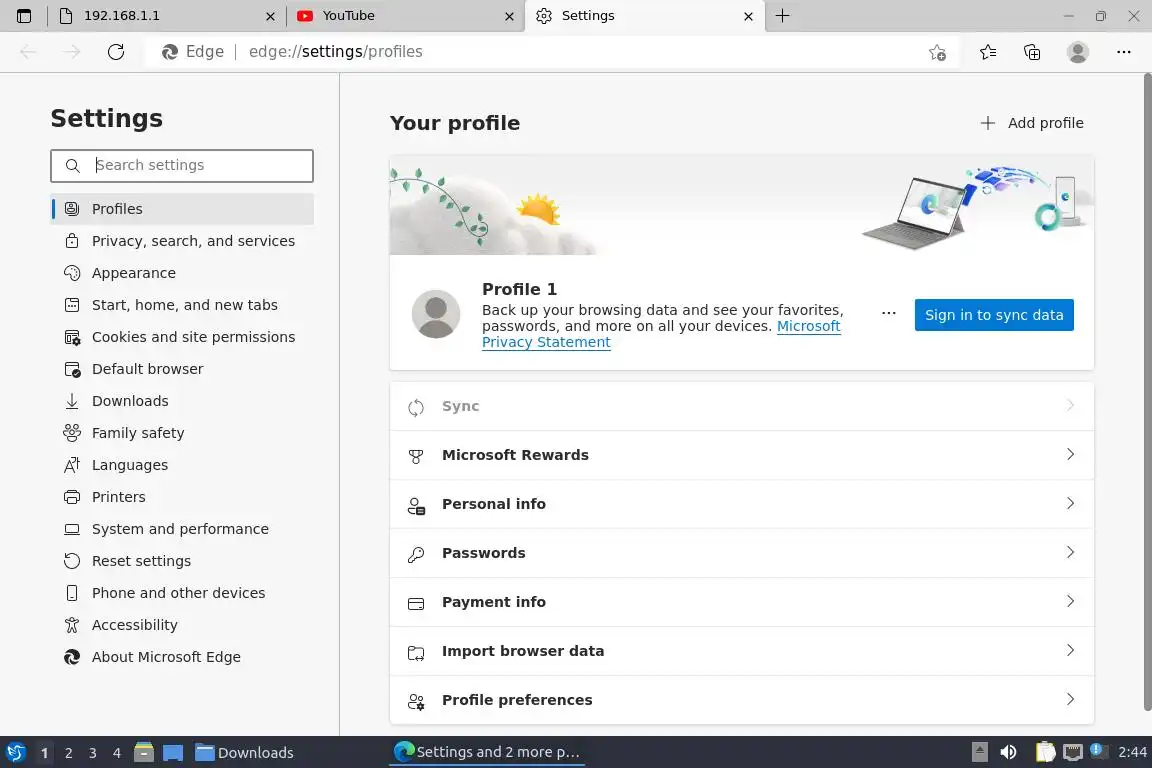
Task: Click the browser Back arrow
Action: pos(28,51)
